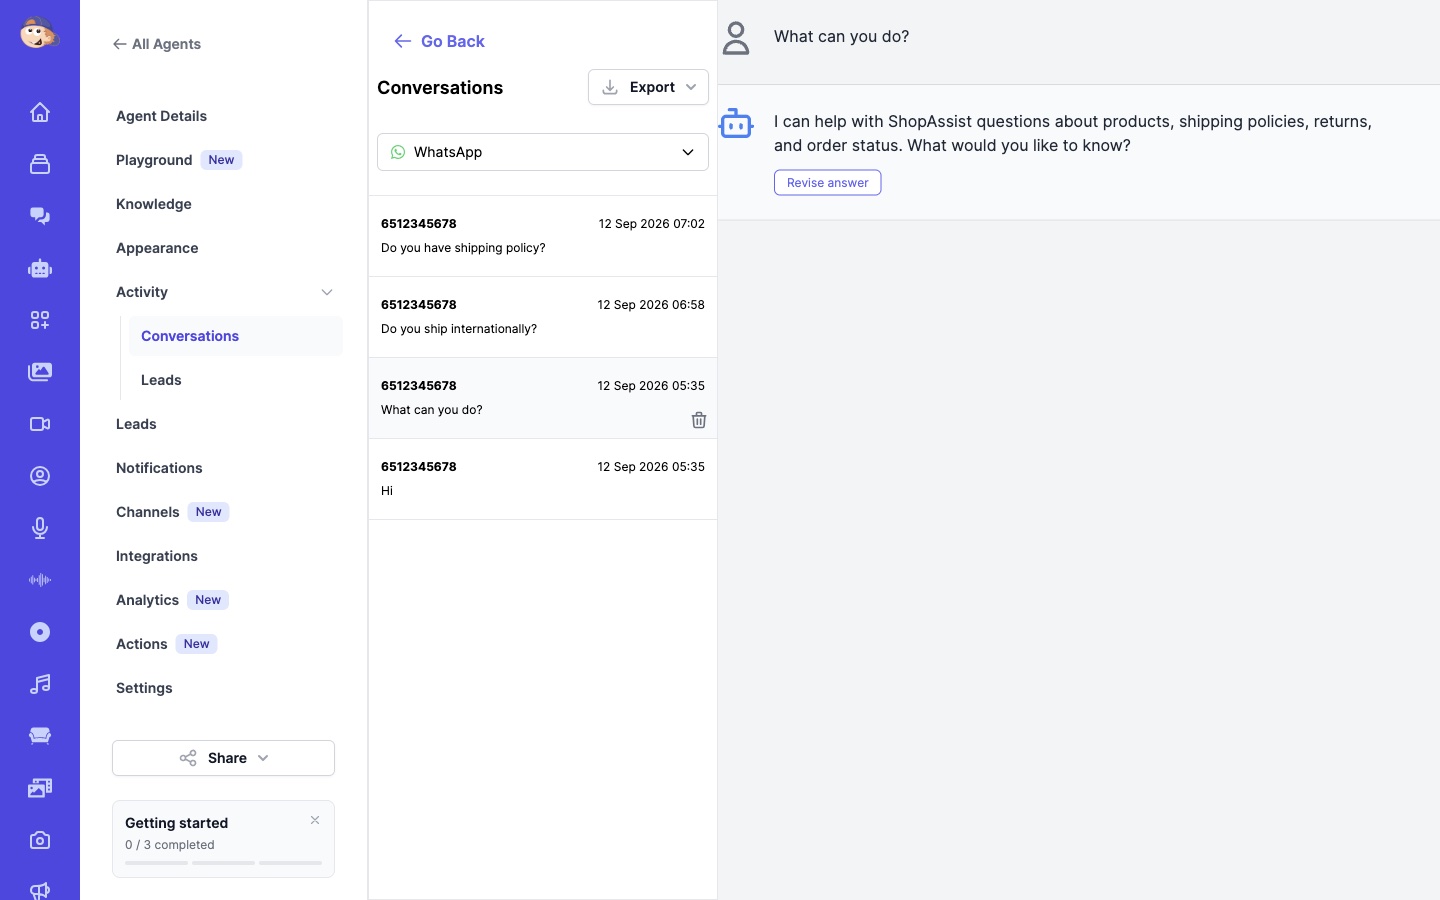Viewport: 1440px width, 900px height.
Task: Expand the Export options dropdown
Action: [648, 87]
